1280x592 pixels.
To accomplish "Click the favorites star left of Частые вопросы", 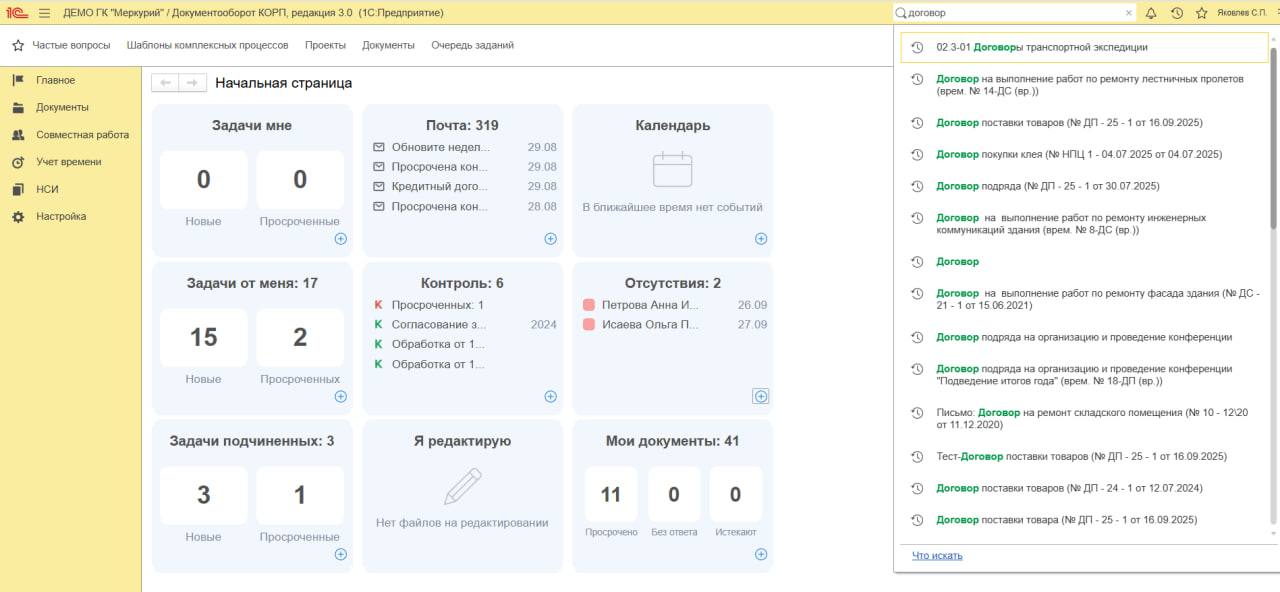I will click(18, 45).
